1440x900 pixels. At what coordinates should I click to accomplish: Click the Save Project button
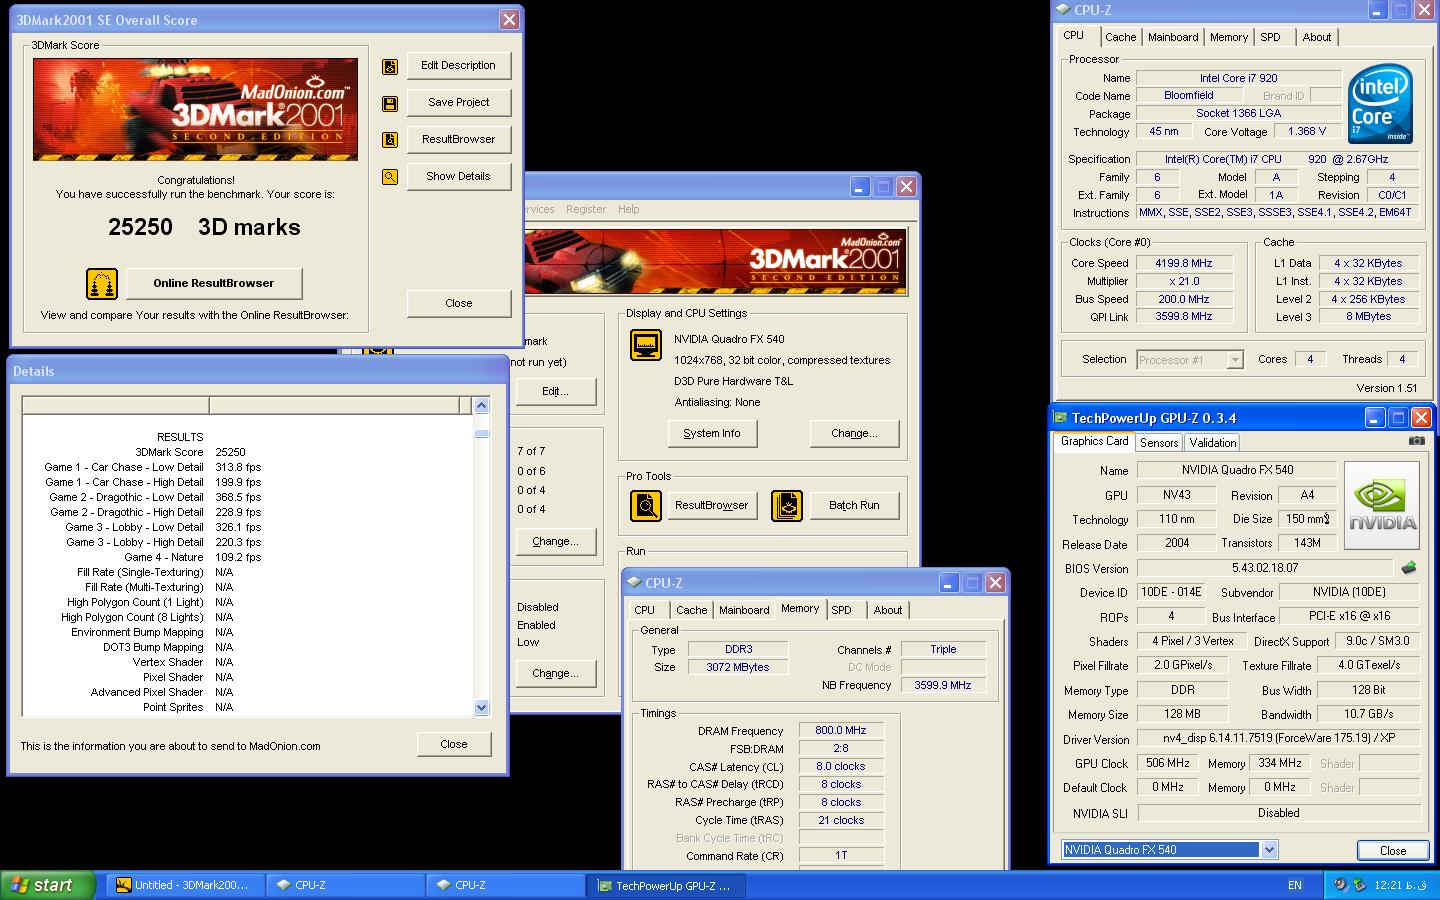[459, 103]
